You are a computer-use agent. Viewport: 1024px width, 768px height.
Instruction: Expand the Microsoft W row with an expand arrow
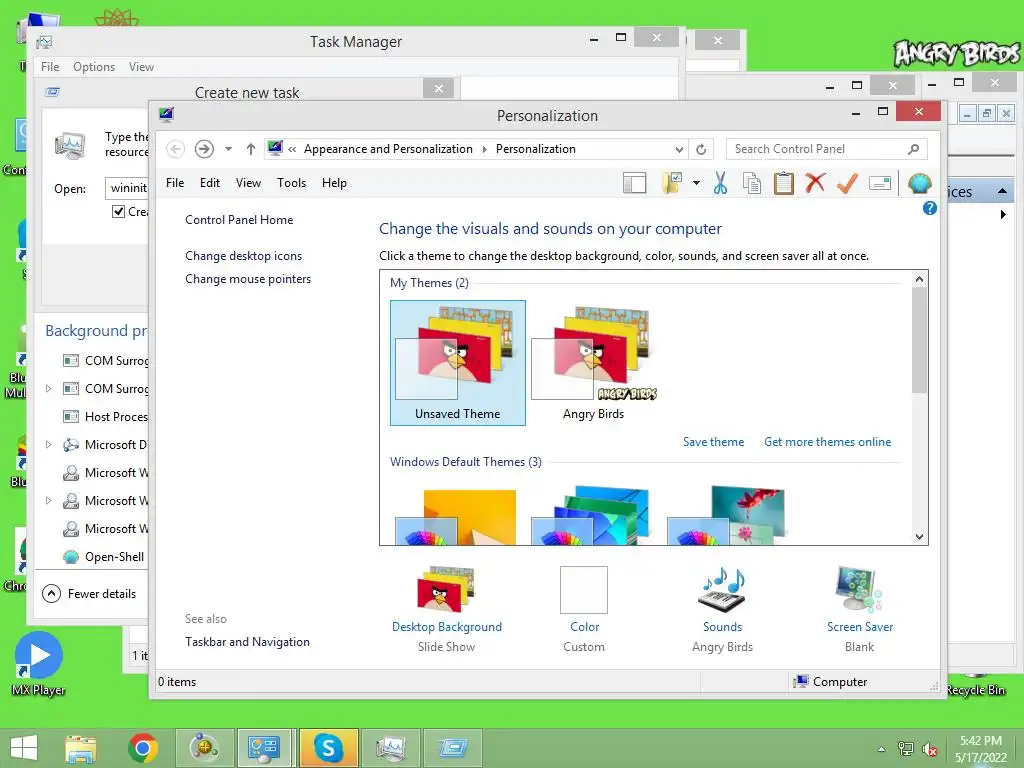[x=48, y=501]
